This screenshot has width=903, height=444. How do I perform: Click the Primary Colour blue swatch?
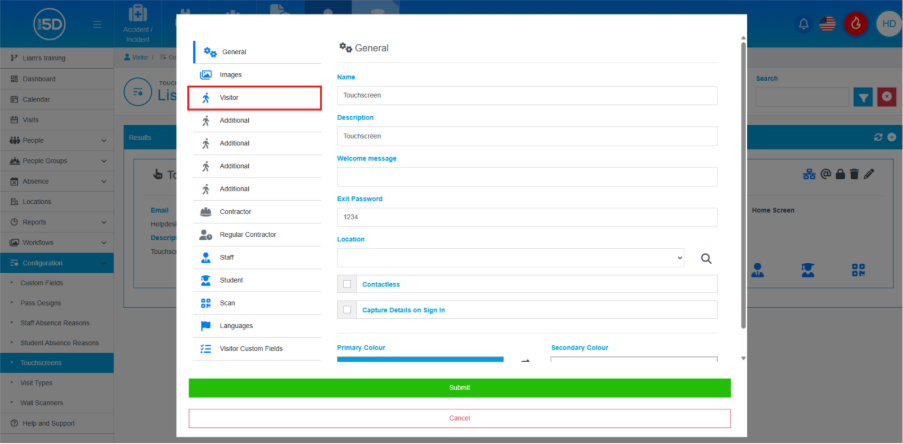[x=420, y=359]
